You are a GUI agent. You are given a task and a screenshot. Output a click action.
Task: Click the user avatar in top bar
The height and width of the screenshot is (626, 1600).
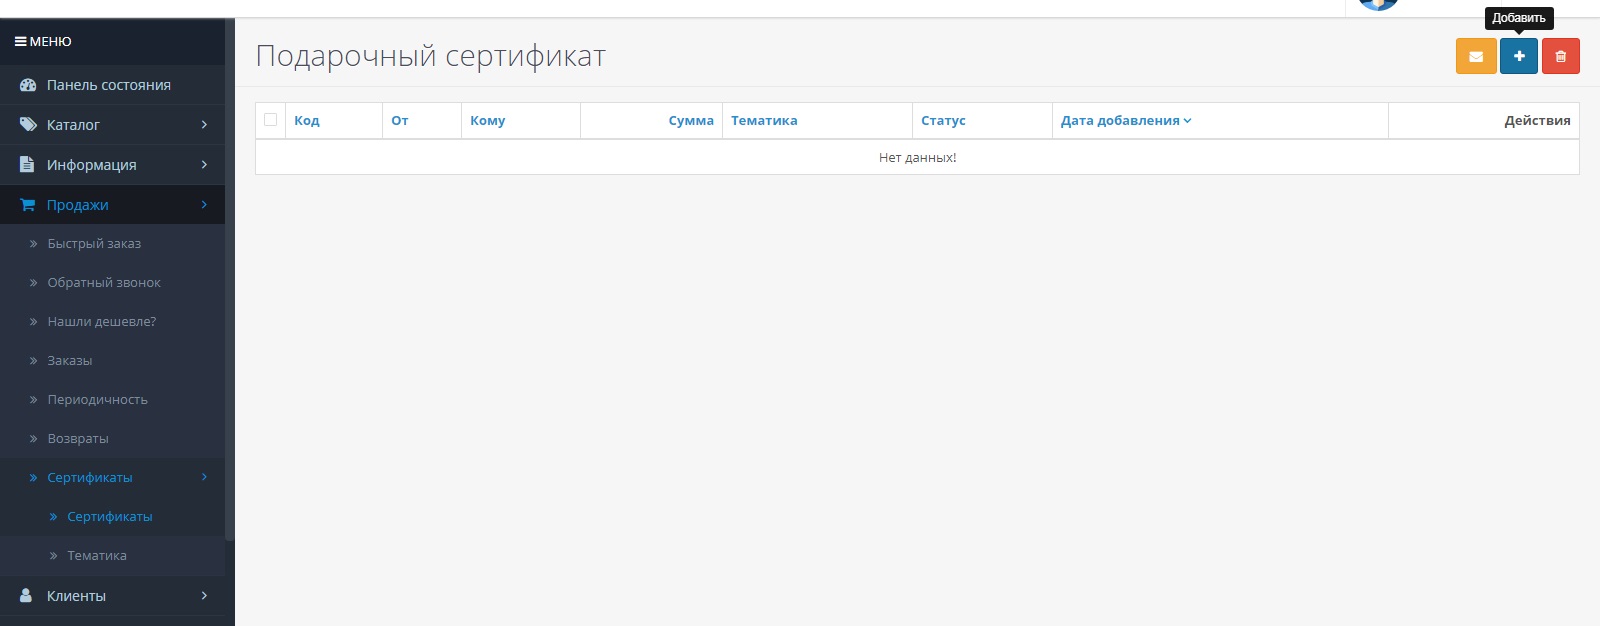(x=1378, y=4)
